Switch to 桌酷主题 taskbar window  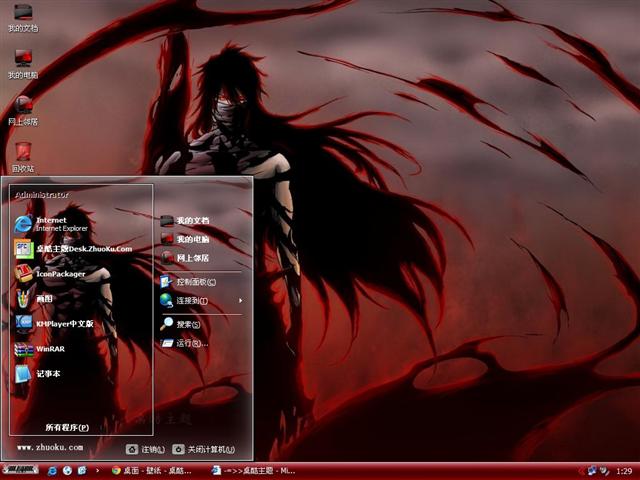[254, 471]
